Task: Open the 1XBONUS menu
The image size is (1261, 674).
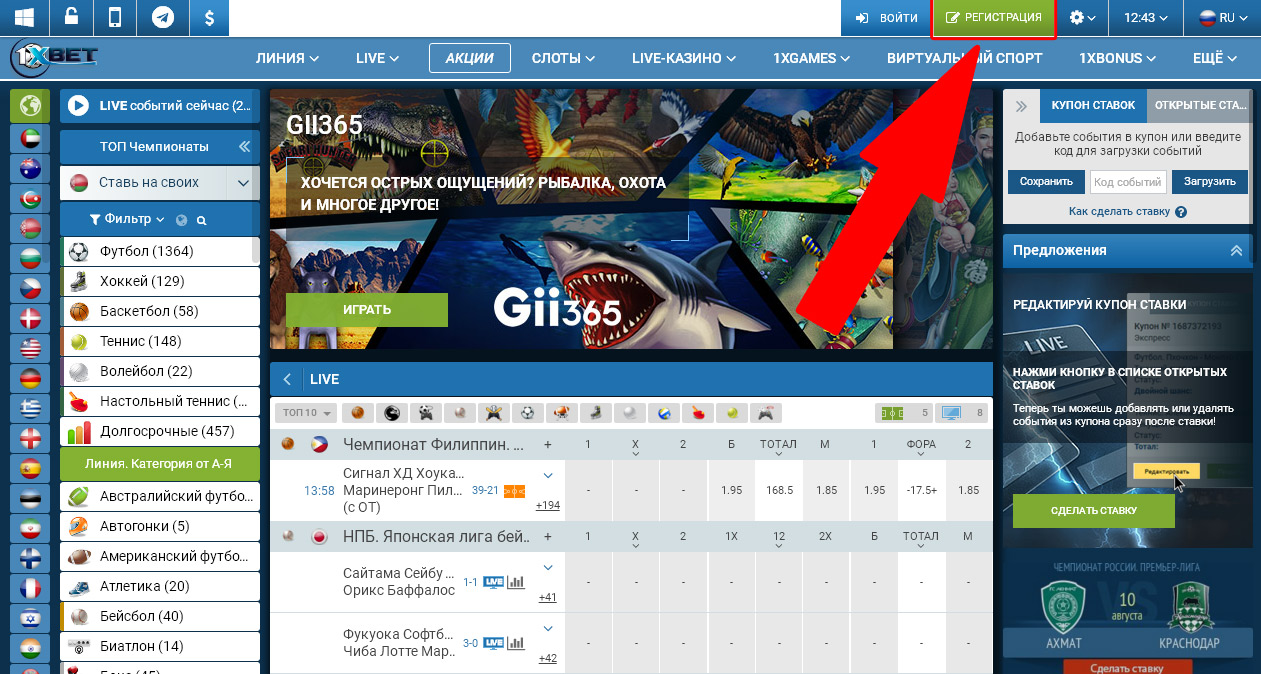Action: (1117, 58)
